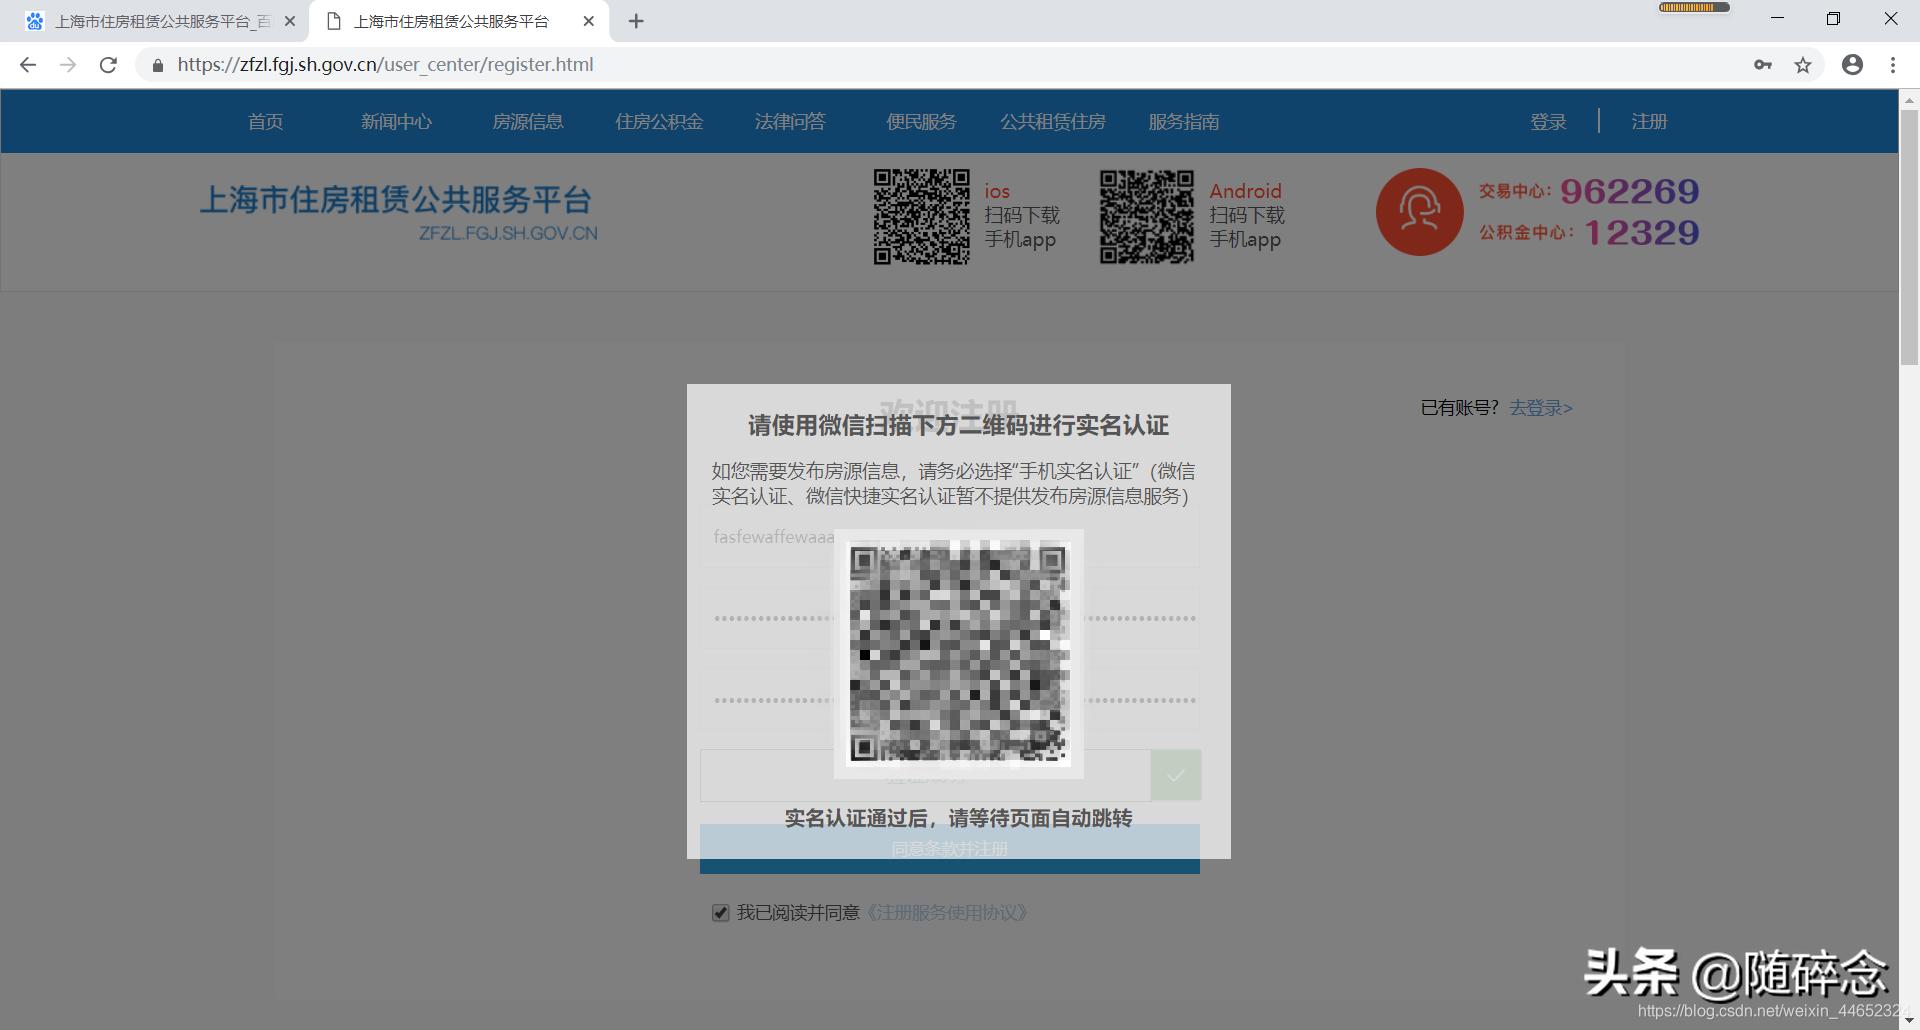The width and height of the screenshot is (1920, 1030).
Task: Open the Chrome three-dot menu
Action: pyautogui.click(x=1892, y=64)
